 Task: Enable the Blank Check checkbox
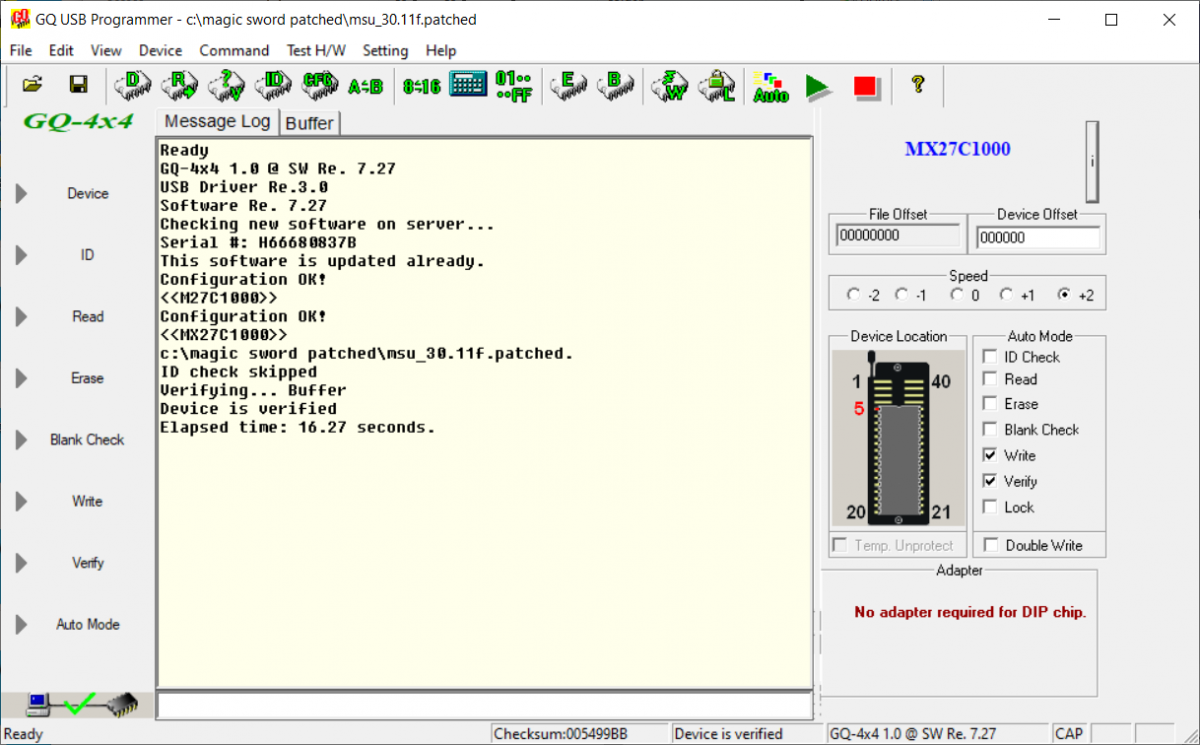pos(990,430)
